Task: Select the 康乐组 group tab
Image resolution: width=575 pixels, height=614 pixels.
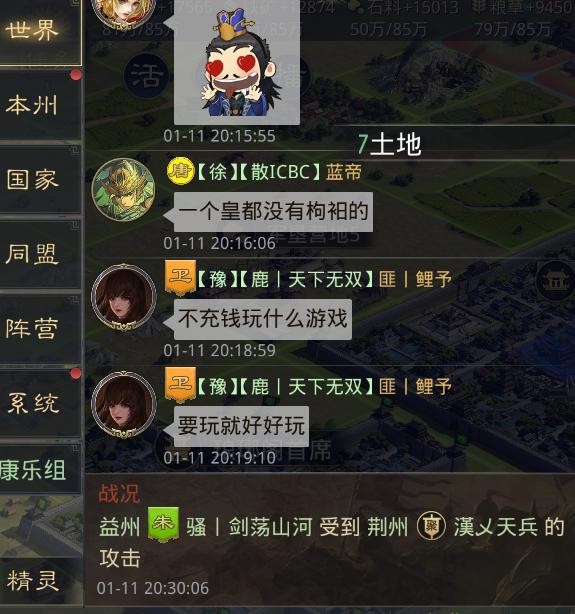Action: pyautogui.click(x=40, y=469)
